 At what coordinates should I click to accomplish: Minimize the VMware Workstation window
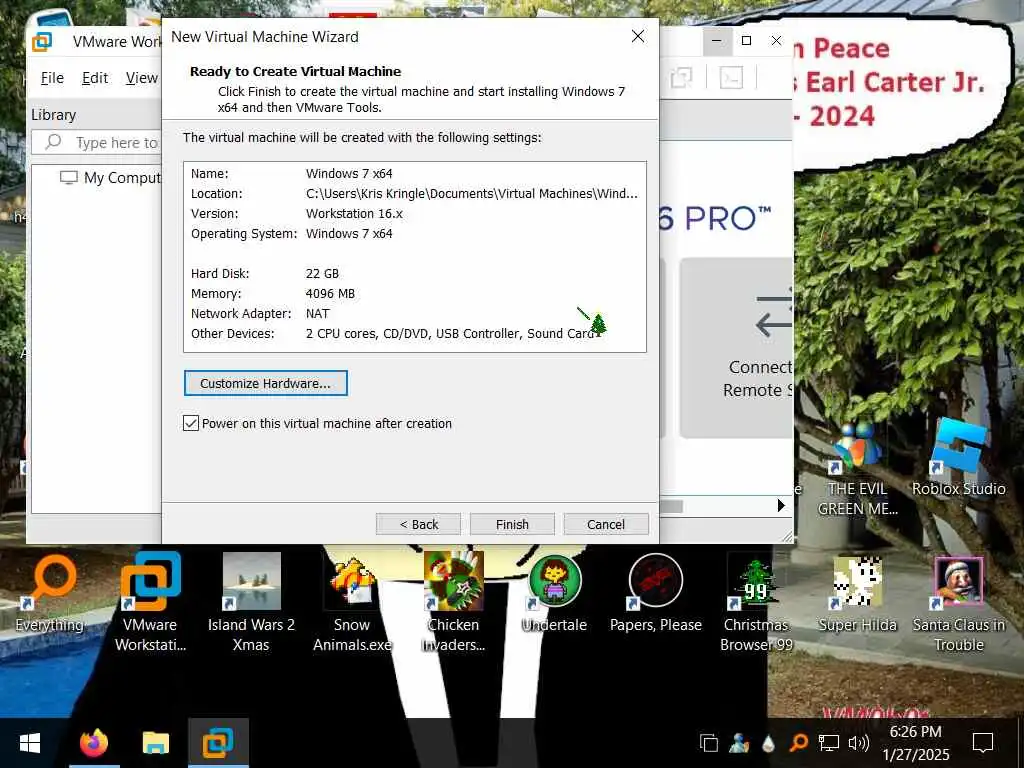pyautogui.click(x=716, y=40)
